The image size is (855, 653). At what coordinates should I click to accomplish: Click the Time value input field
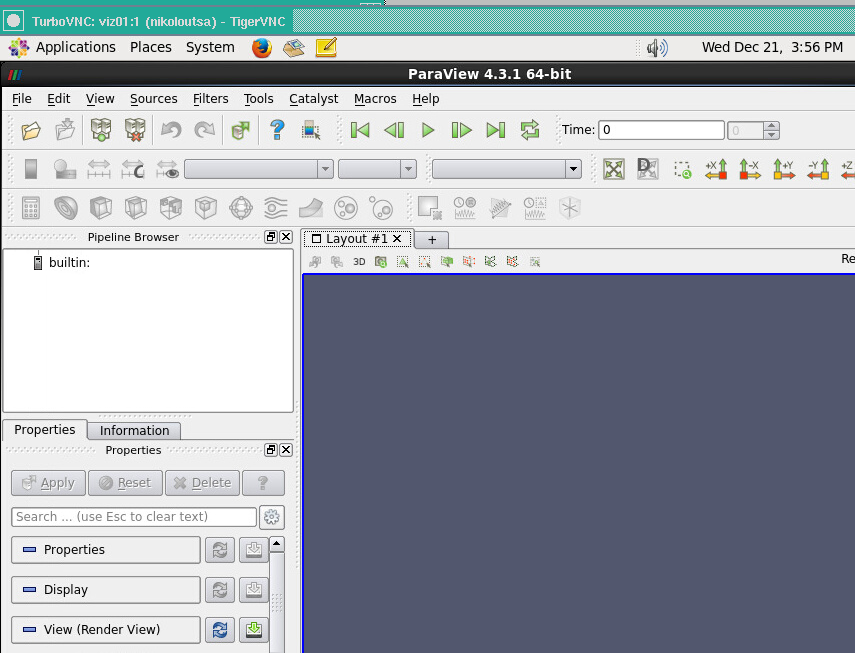pos(661,130)
